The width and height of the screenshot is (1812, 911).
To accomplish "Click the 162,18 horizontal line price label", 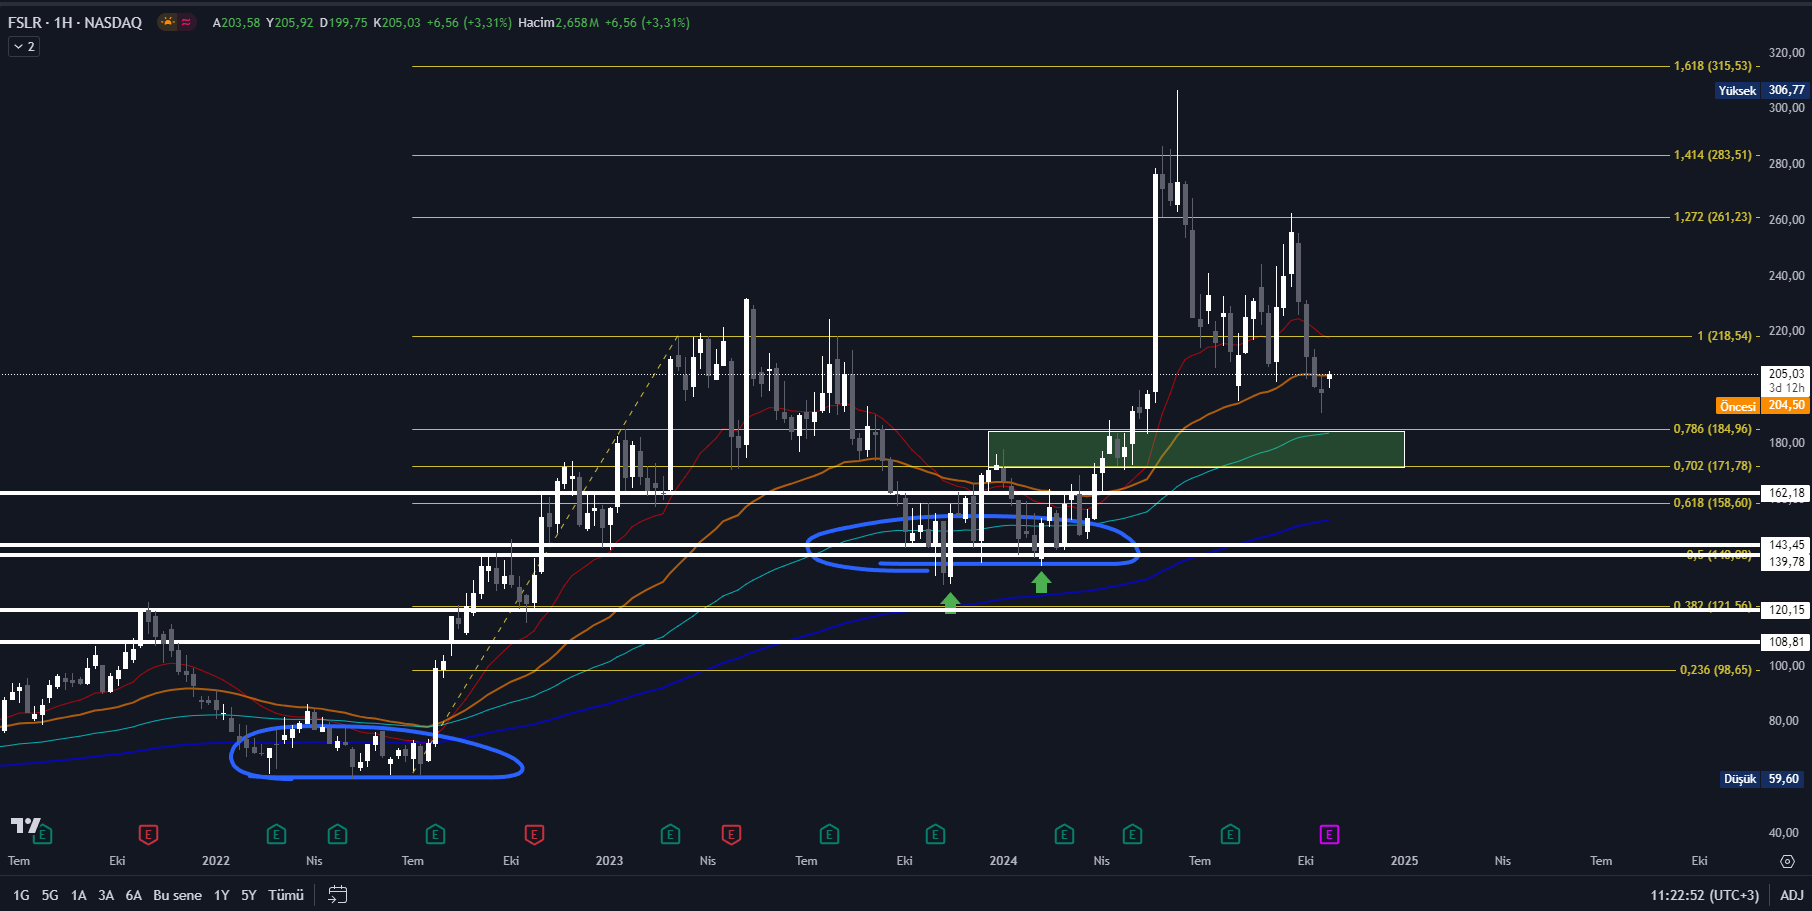I will (1786, 493).
